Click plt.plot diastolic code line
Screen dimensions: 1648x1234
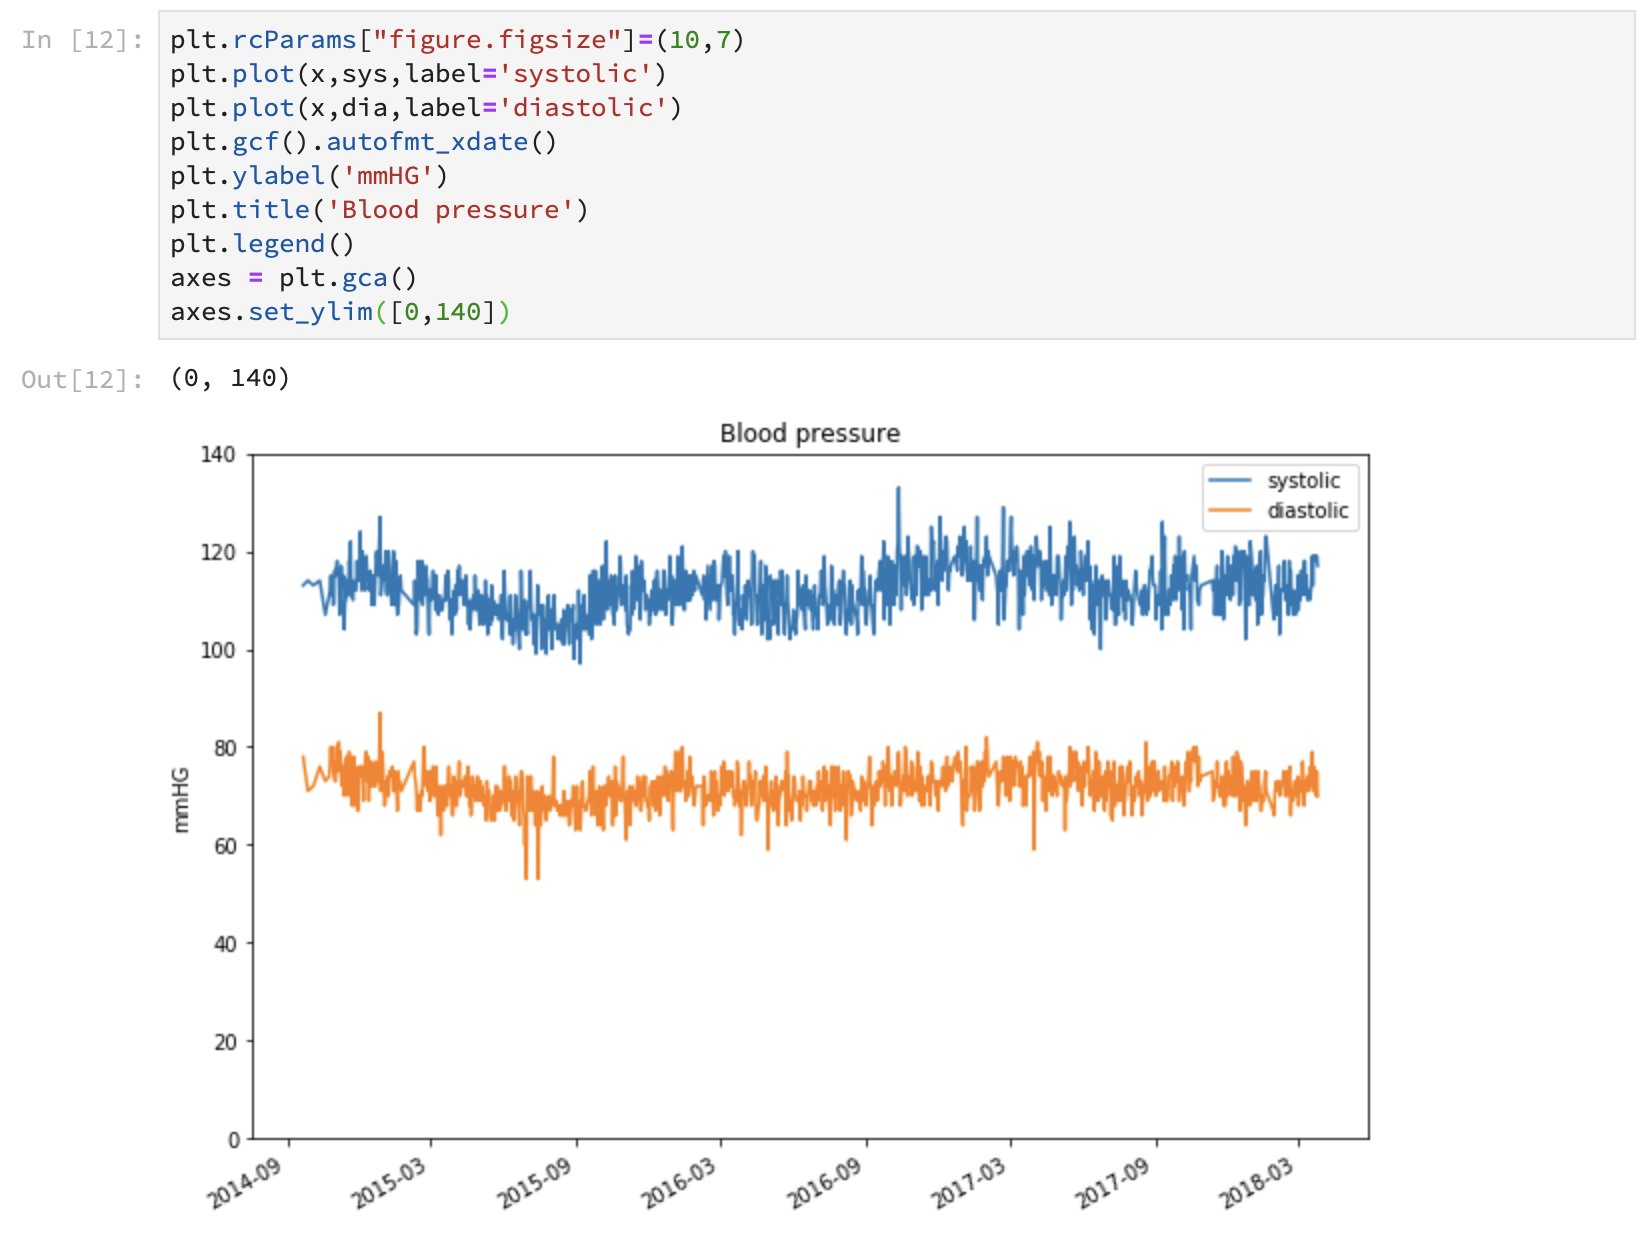(x=426, y=108)
